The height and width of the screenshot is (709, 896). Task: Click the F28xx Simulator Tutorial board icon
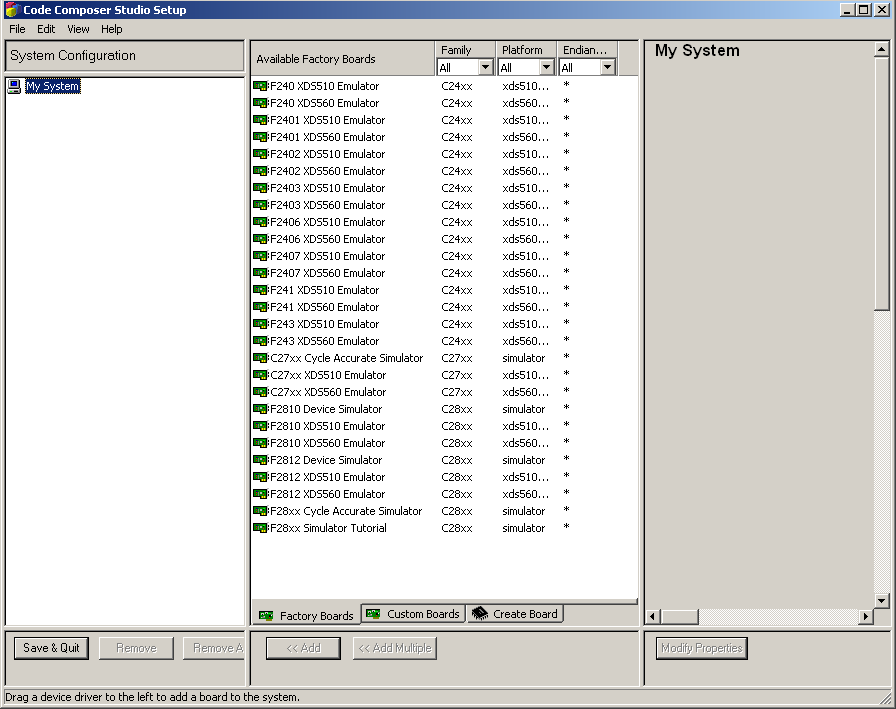coord(260,528)
